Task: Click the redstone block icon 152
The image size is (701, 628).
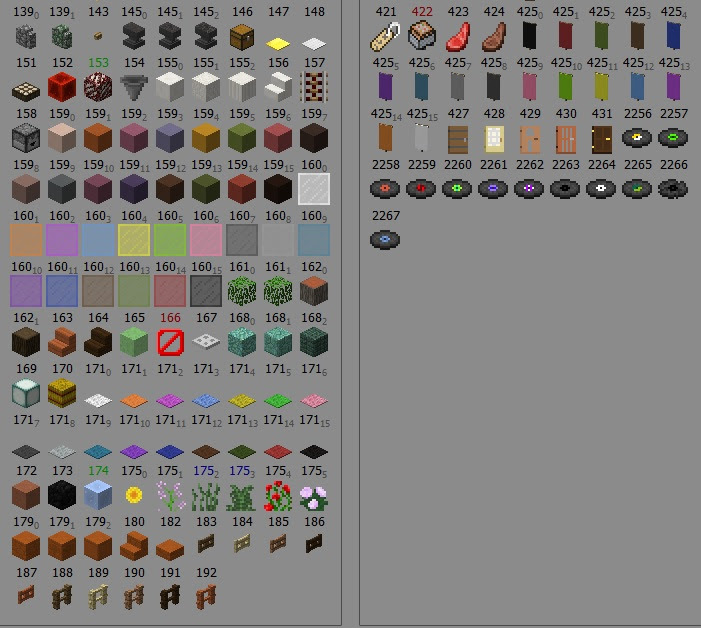Action: coord(62,87)
